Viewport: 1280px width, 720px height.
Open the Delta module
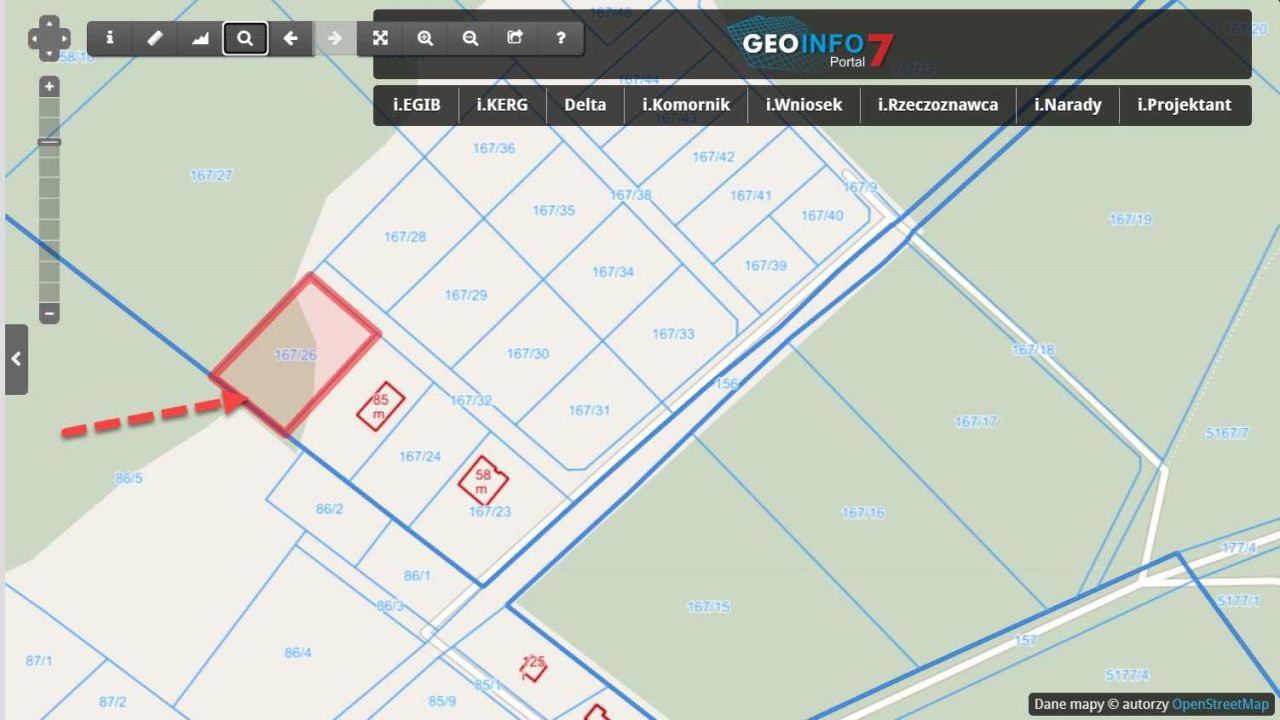[585, 105]
